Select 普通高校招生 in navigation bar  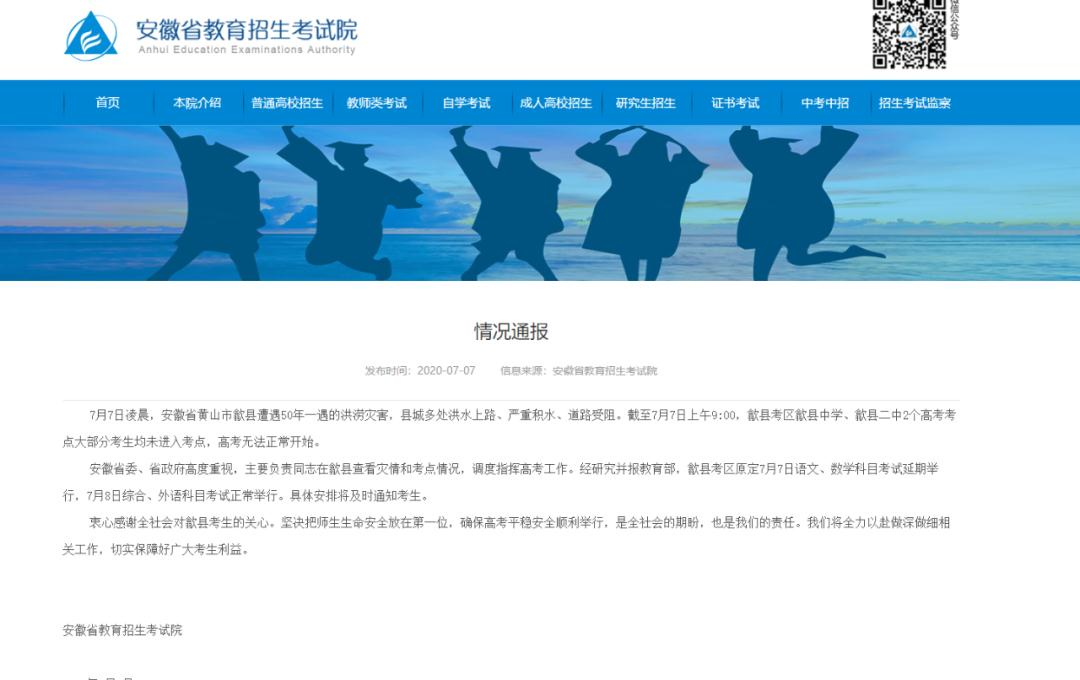coord(287,103)
